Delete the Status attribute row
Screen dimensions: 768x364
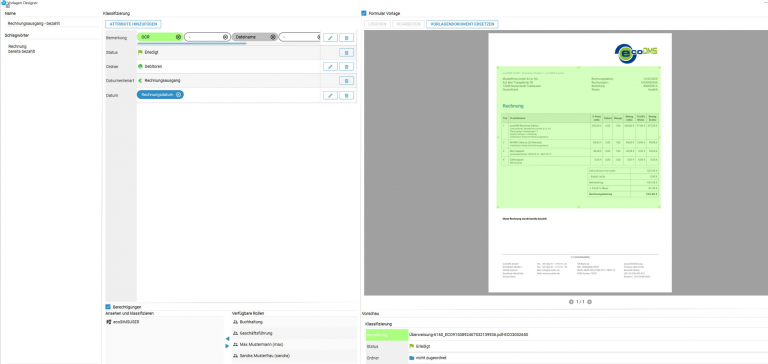346,52
